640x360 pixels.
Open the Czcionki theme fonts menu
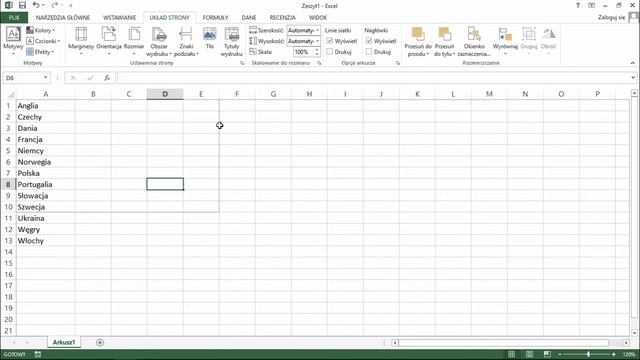click(x=43, y=41)
